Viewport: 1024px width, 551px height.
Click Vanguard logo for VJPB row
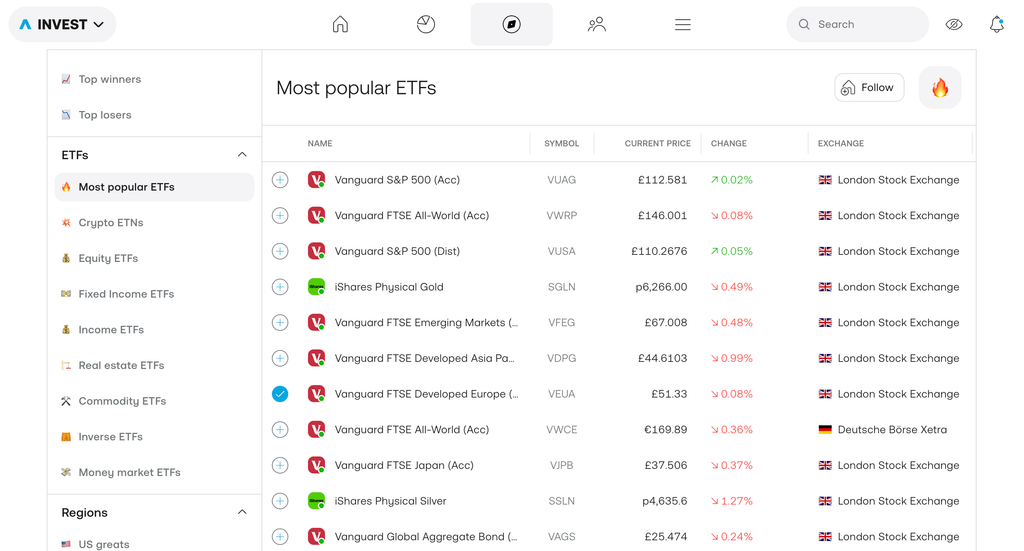tap(316, 465)
